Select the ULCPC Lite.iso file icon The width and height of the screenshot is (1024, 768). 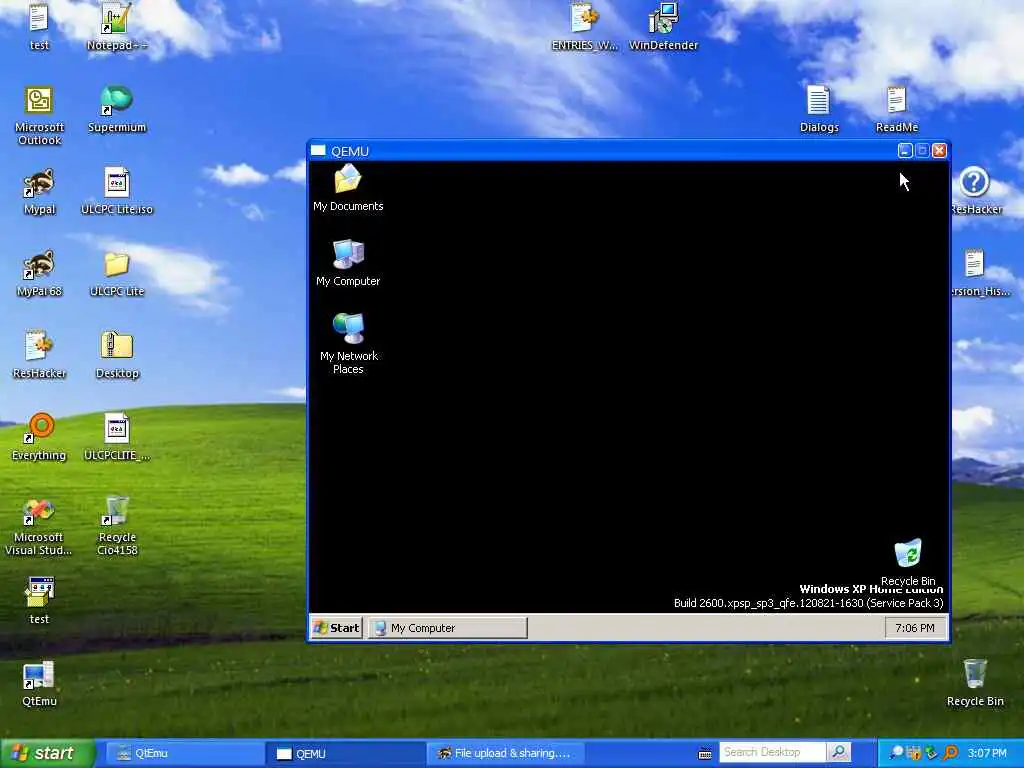click(x=117, y=191)
